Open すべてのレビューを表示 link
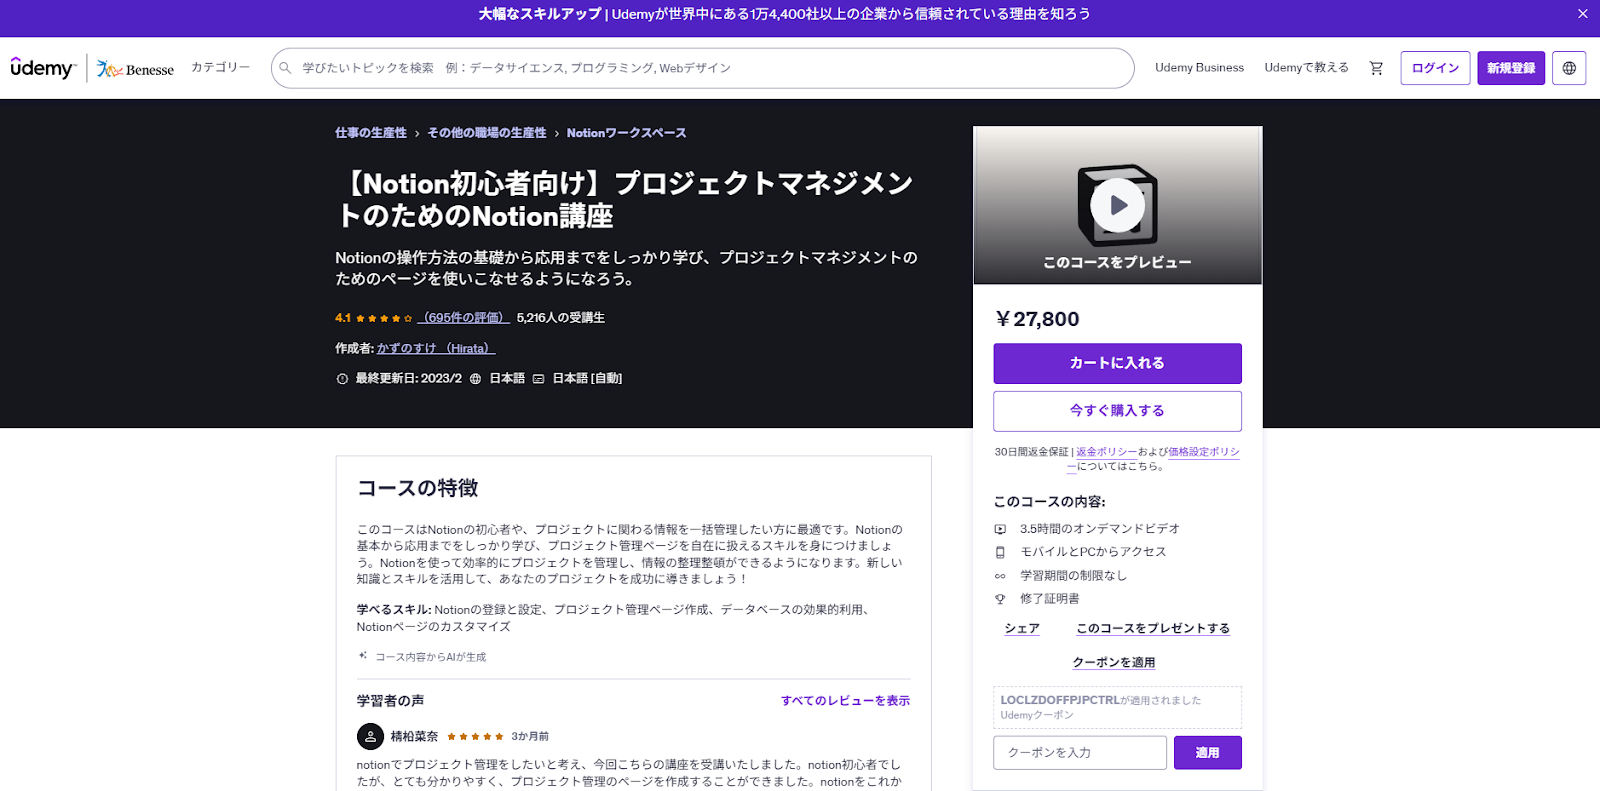The height and width of the screenshot is (791, 1600). click(845, 701)
